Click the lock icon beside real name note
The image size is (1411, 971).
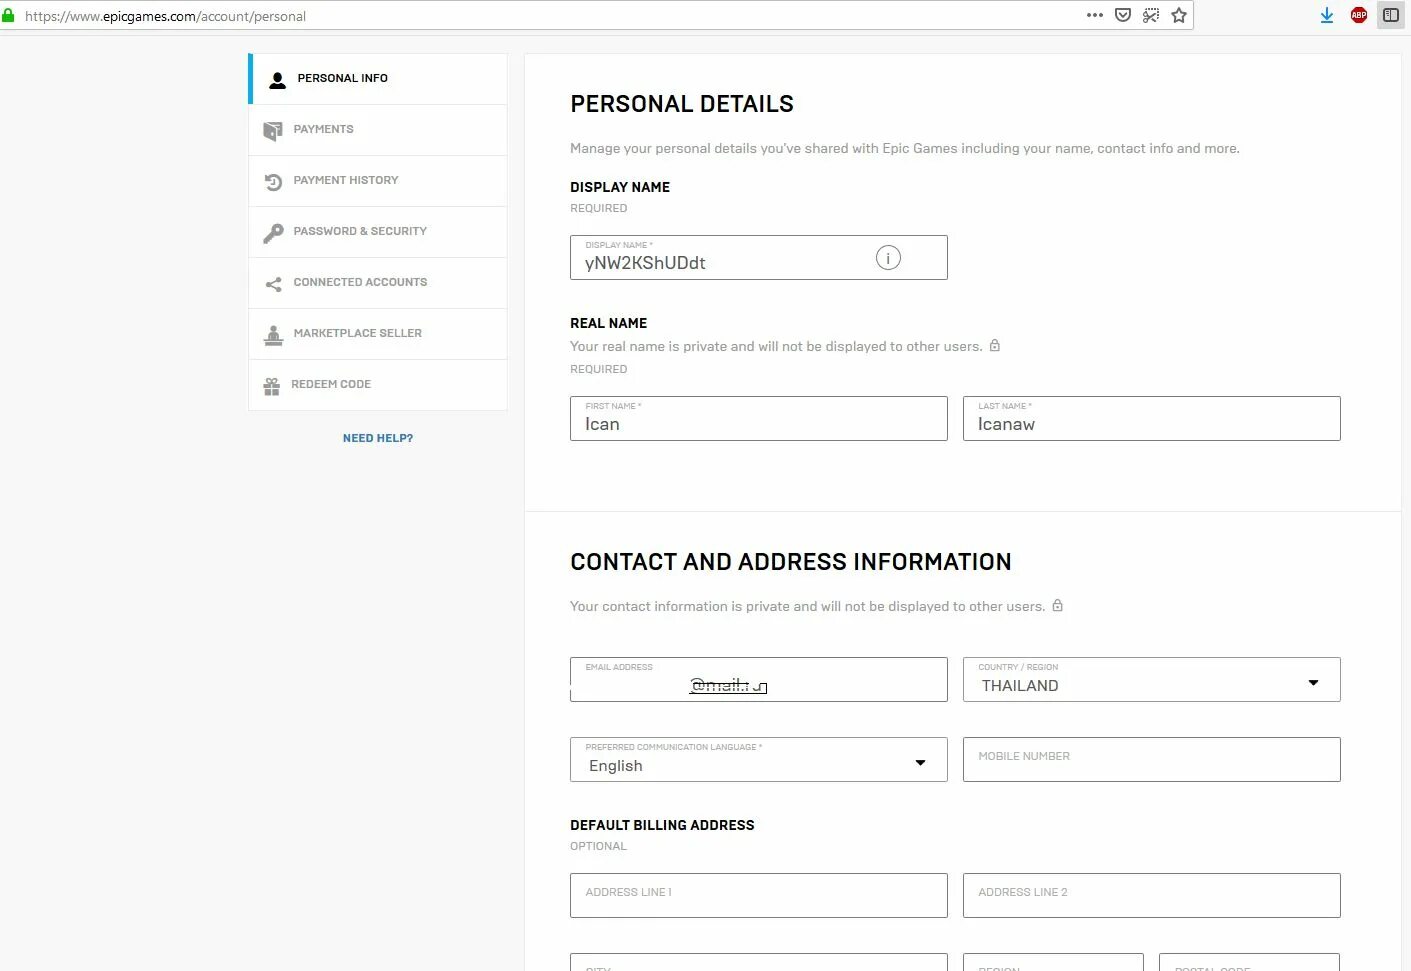pos(994,346)
